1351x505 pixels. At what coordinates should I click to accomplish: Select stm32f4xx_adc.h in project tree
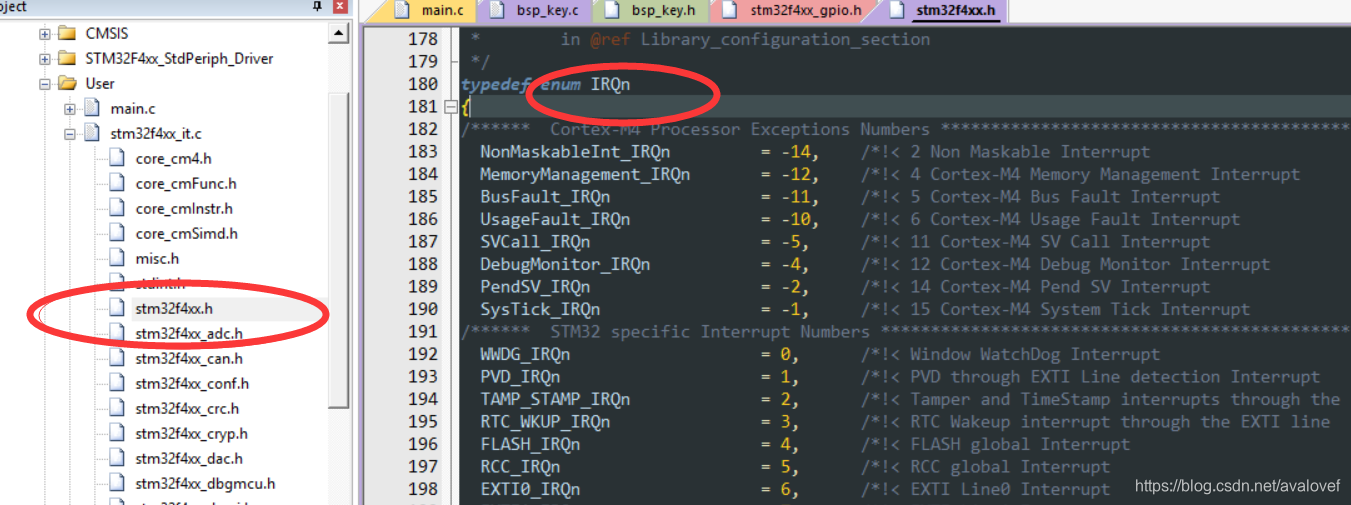(x=189, y=334)
